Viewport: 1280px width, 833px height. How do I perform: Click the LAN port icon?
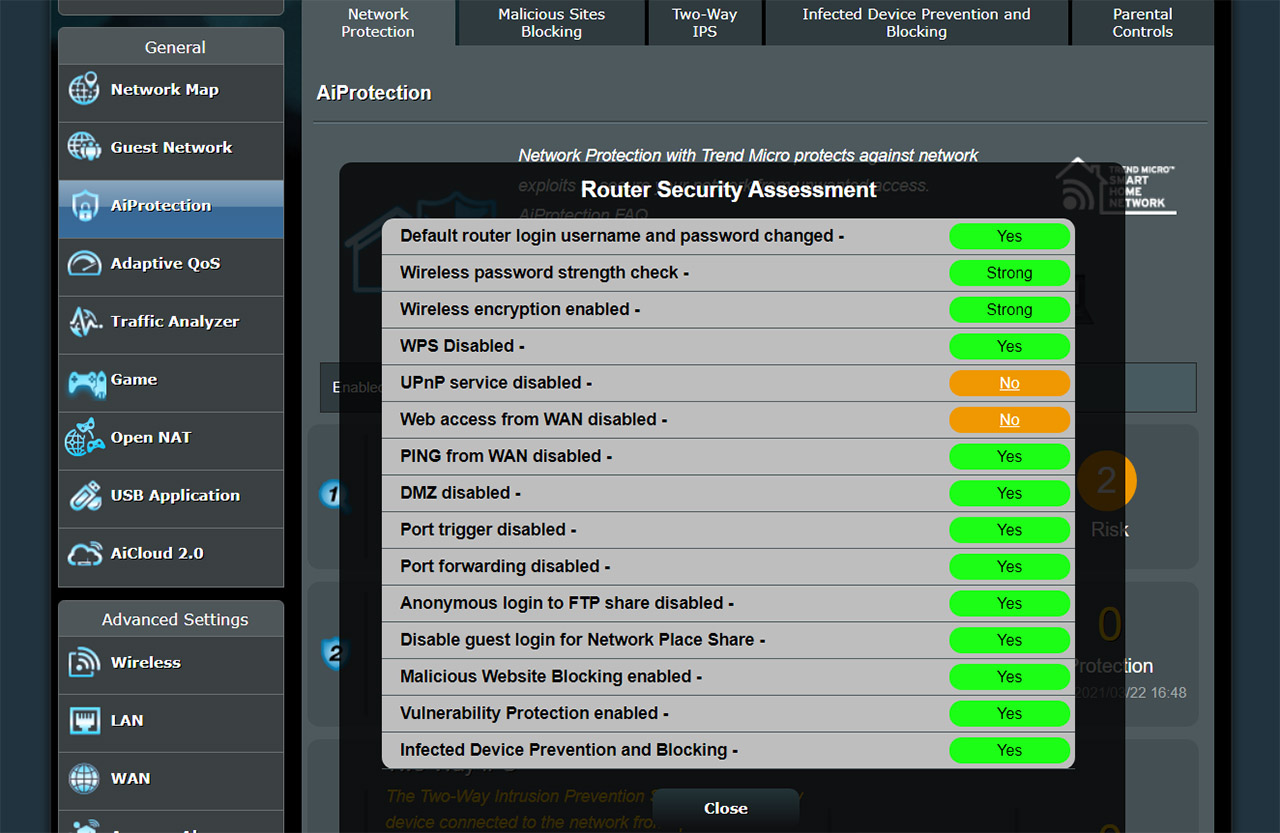(x=84, y=720)
